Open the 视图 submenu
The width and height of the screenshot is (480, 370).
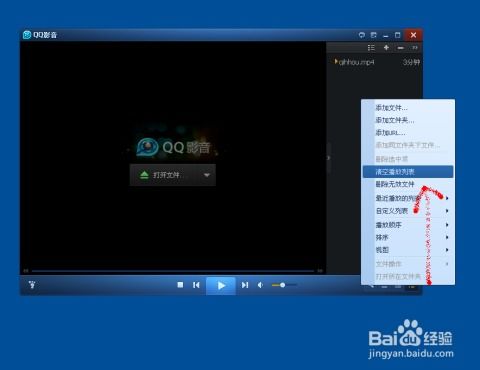[408, 250]
